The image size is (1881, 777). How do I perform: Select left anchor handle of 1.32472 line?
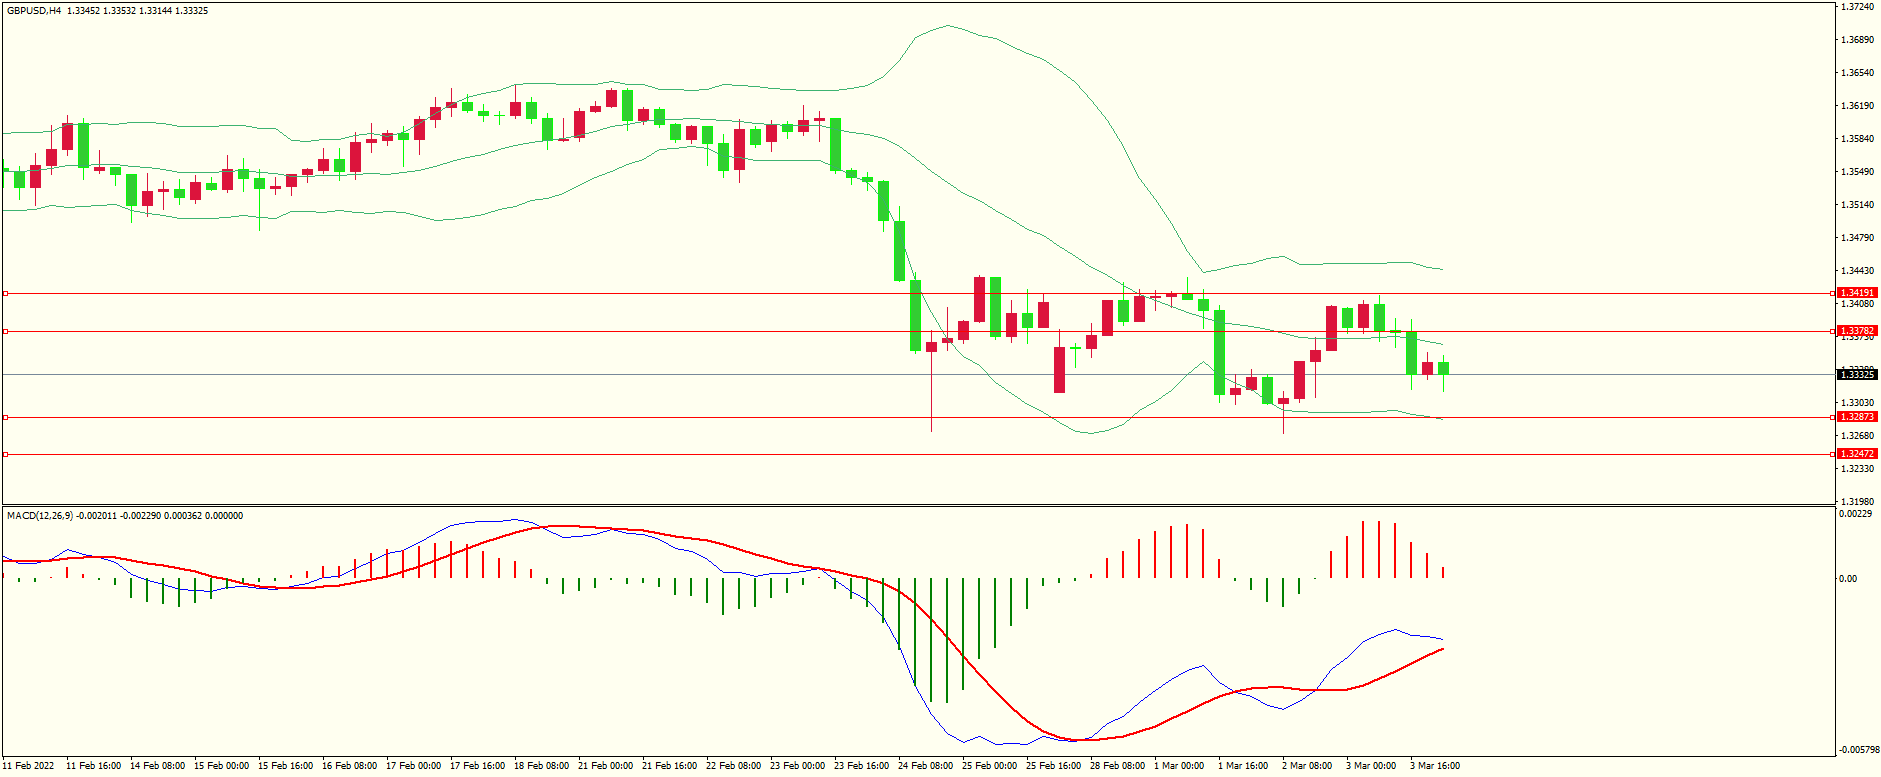click(x=5, y=454)
